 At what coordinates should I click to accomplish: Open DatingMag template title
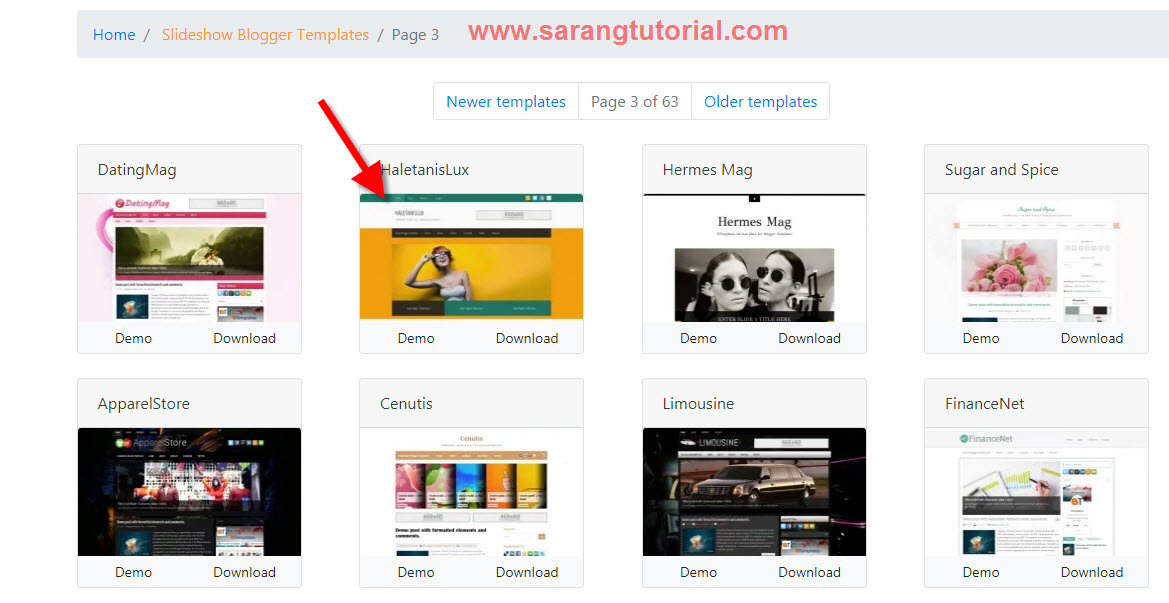137,170
